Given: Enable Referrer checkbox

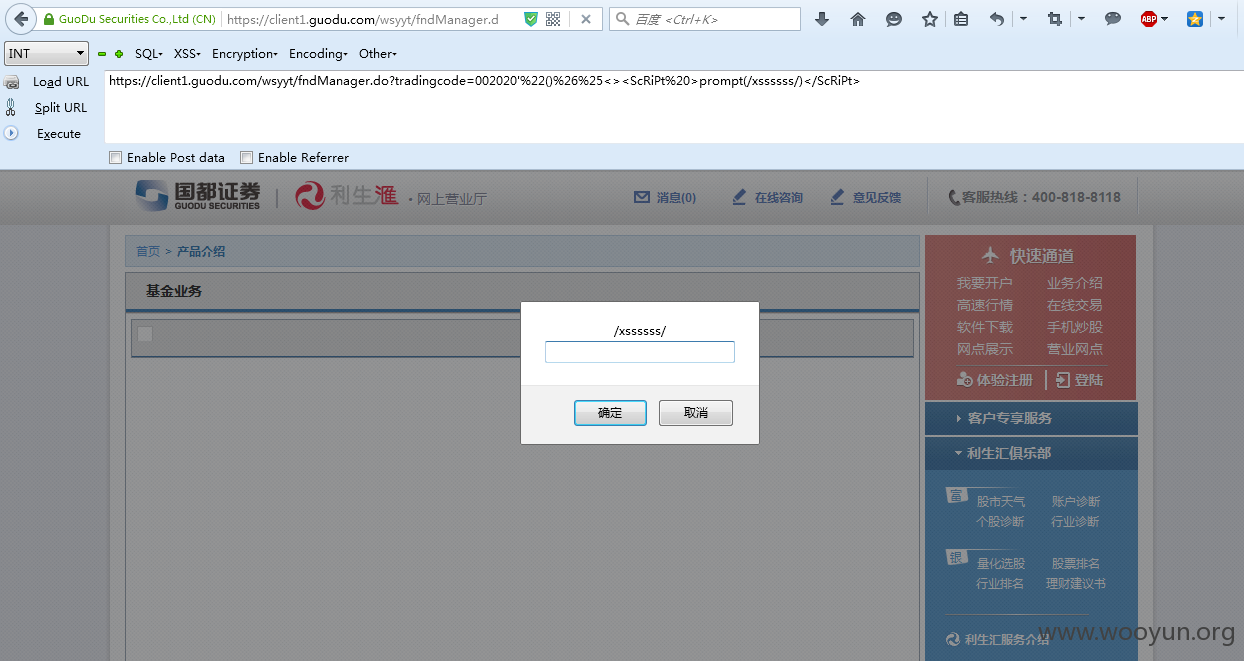Looking at the screenshot, I should 247,157.
